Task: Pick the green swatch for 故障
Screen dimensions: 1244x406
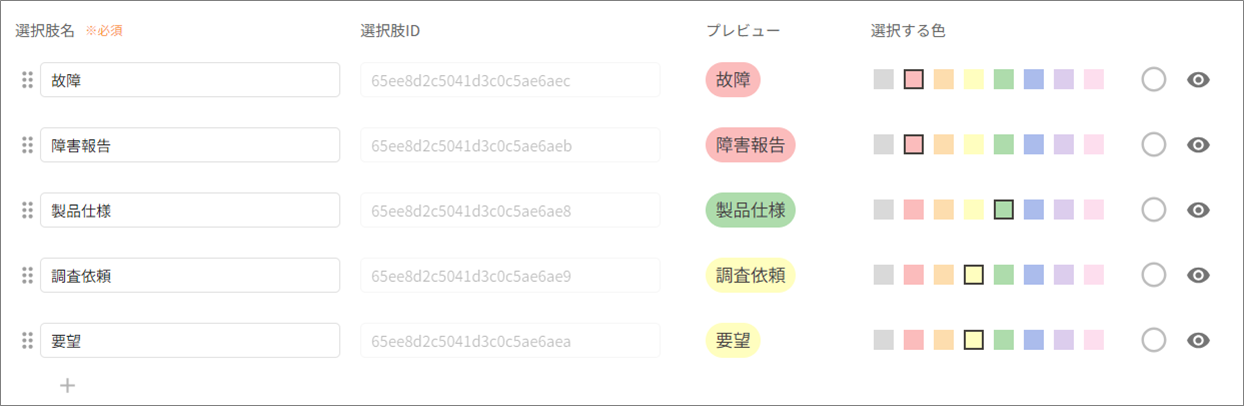Action: tap(1004, 80)
